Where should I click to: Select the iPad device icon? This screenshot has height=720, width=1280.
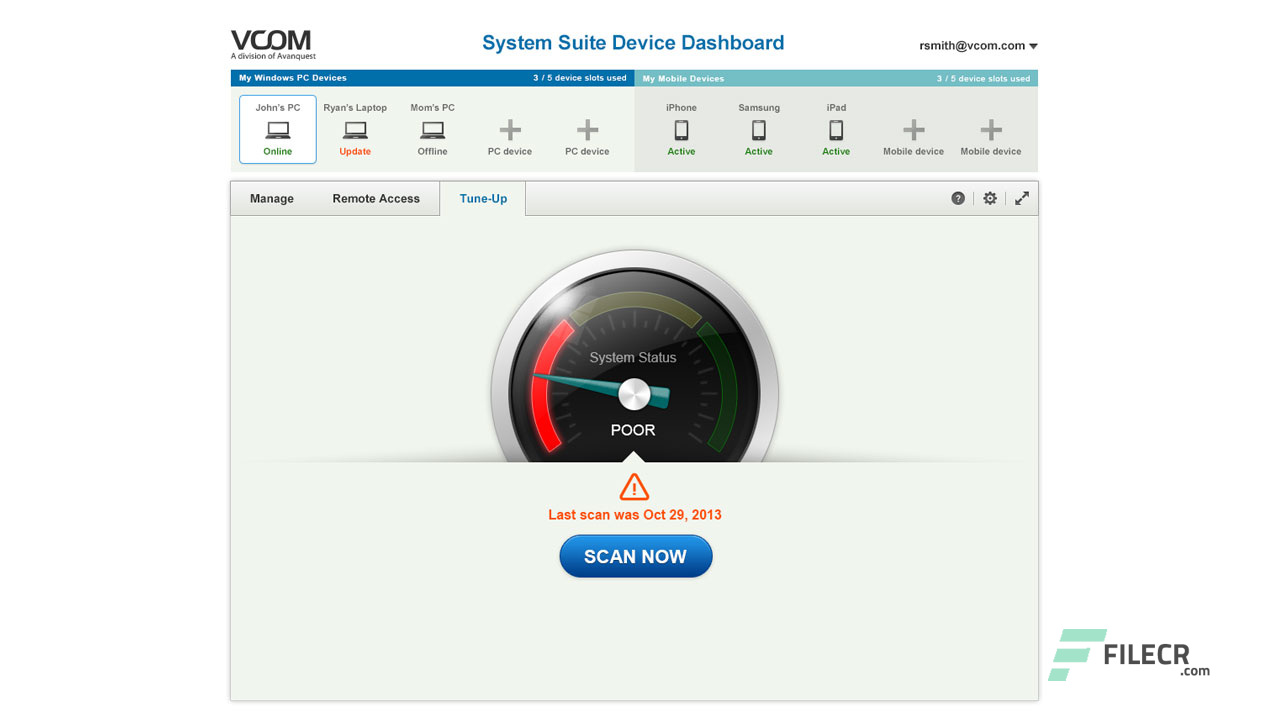[836, 130]
